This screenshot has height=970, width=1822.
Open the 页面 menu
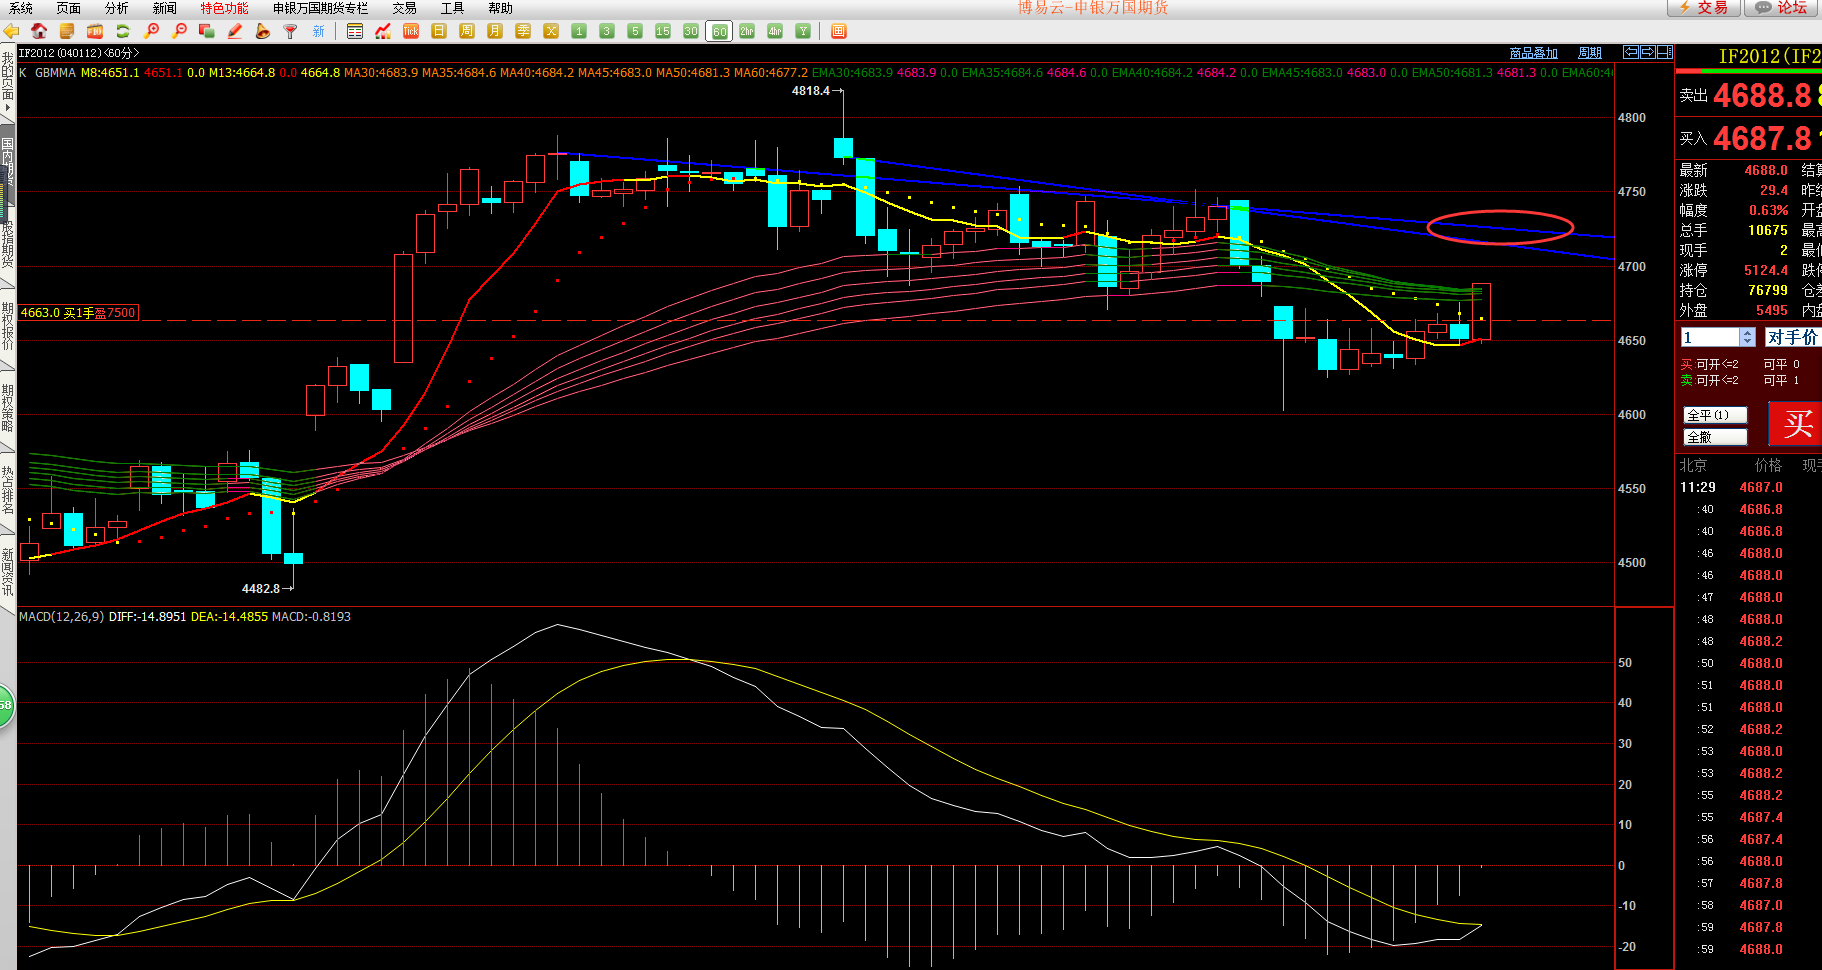[x=69, y=8]
